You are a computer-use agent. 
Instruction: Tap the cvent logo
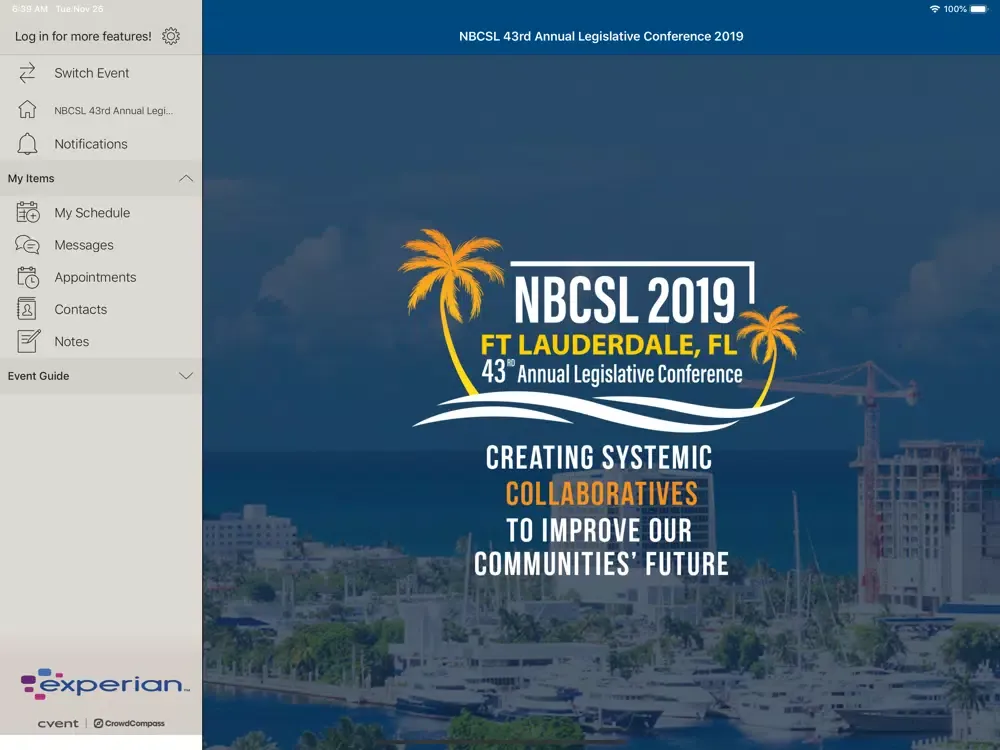click(58, 723)
